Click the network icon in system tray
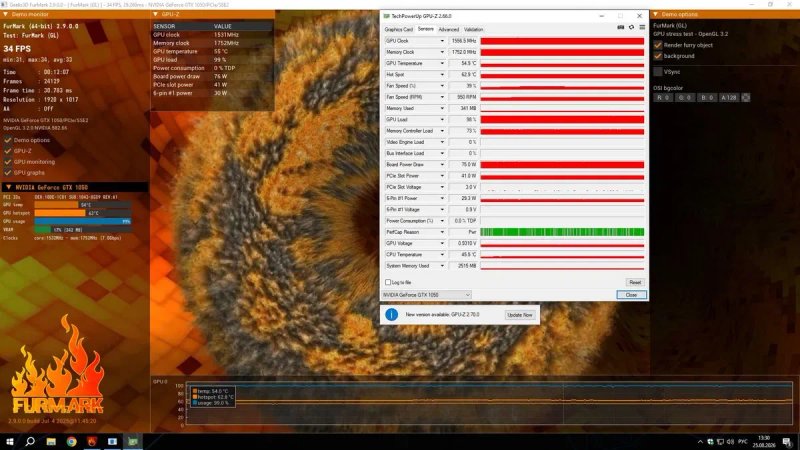The image size is (800, 450). click(x=720, y=442)
